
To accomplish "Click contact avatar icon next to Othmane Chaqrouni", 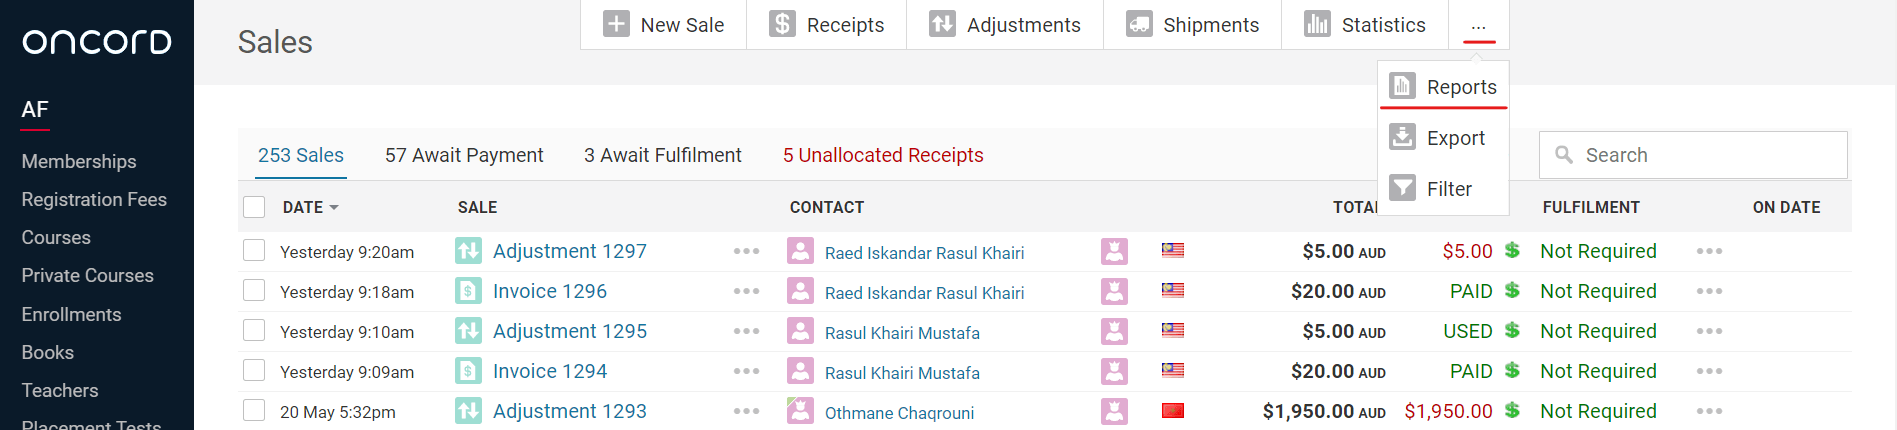I will 800,411.
